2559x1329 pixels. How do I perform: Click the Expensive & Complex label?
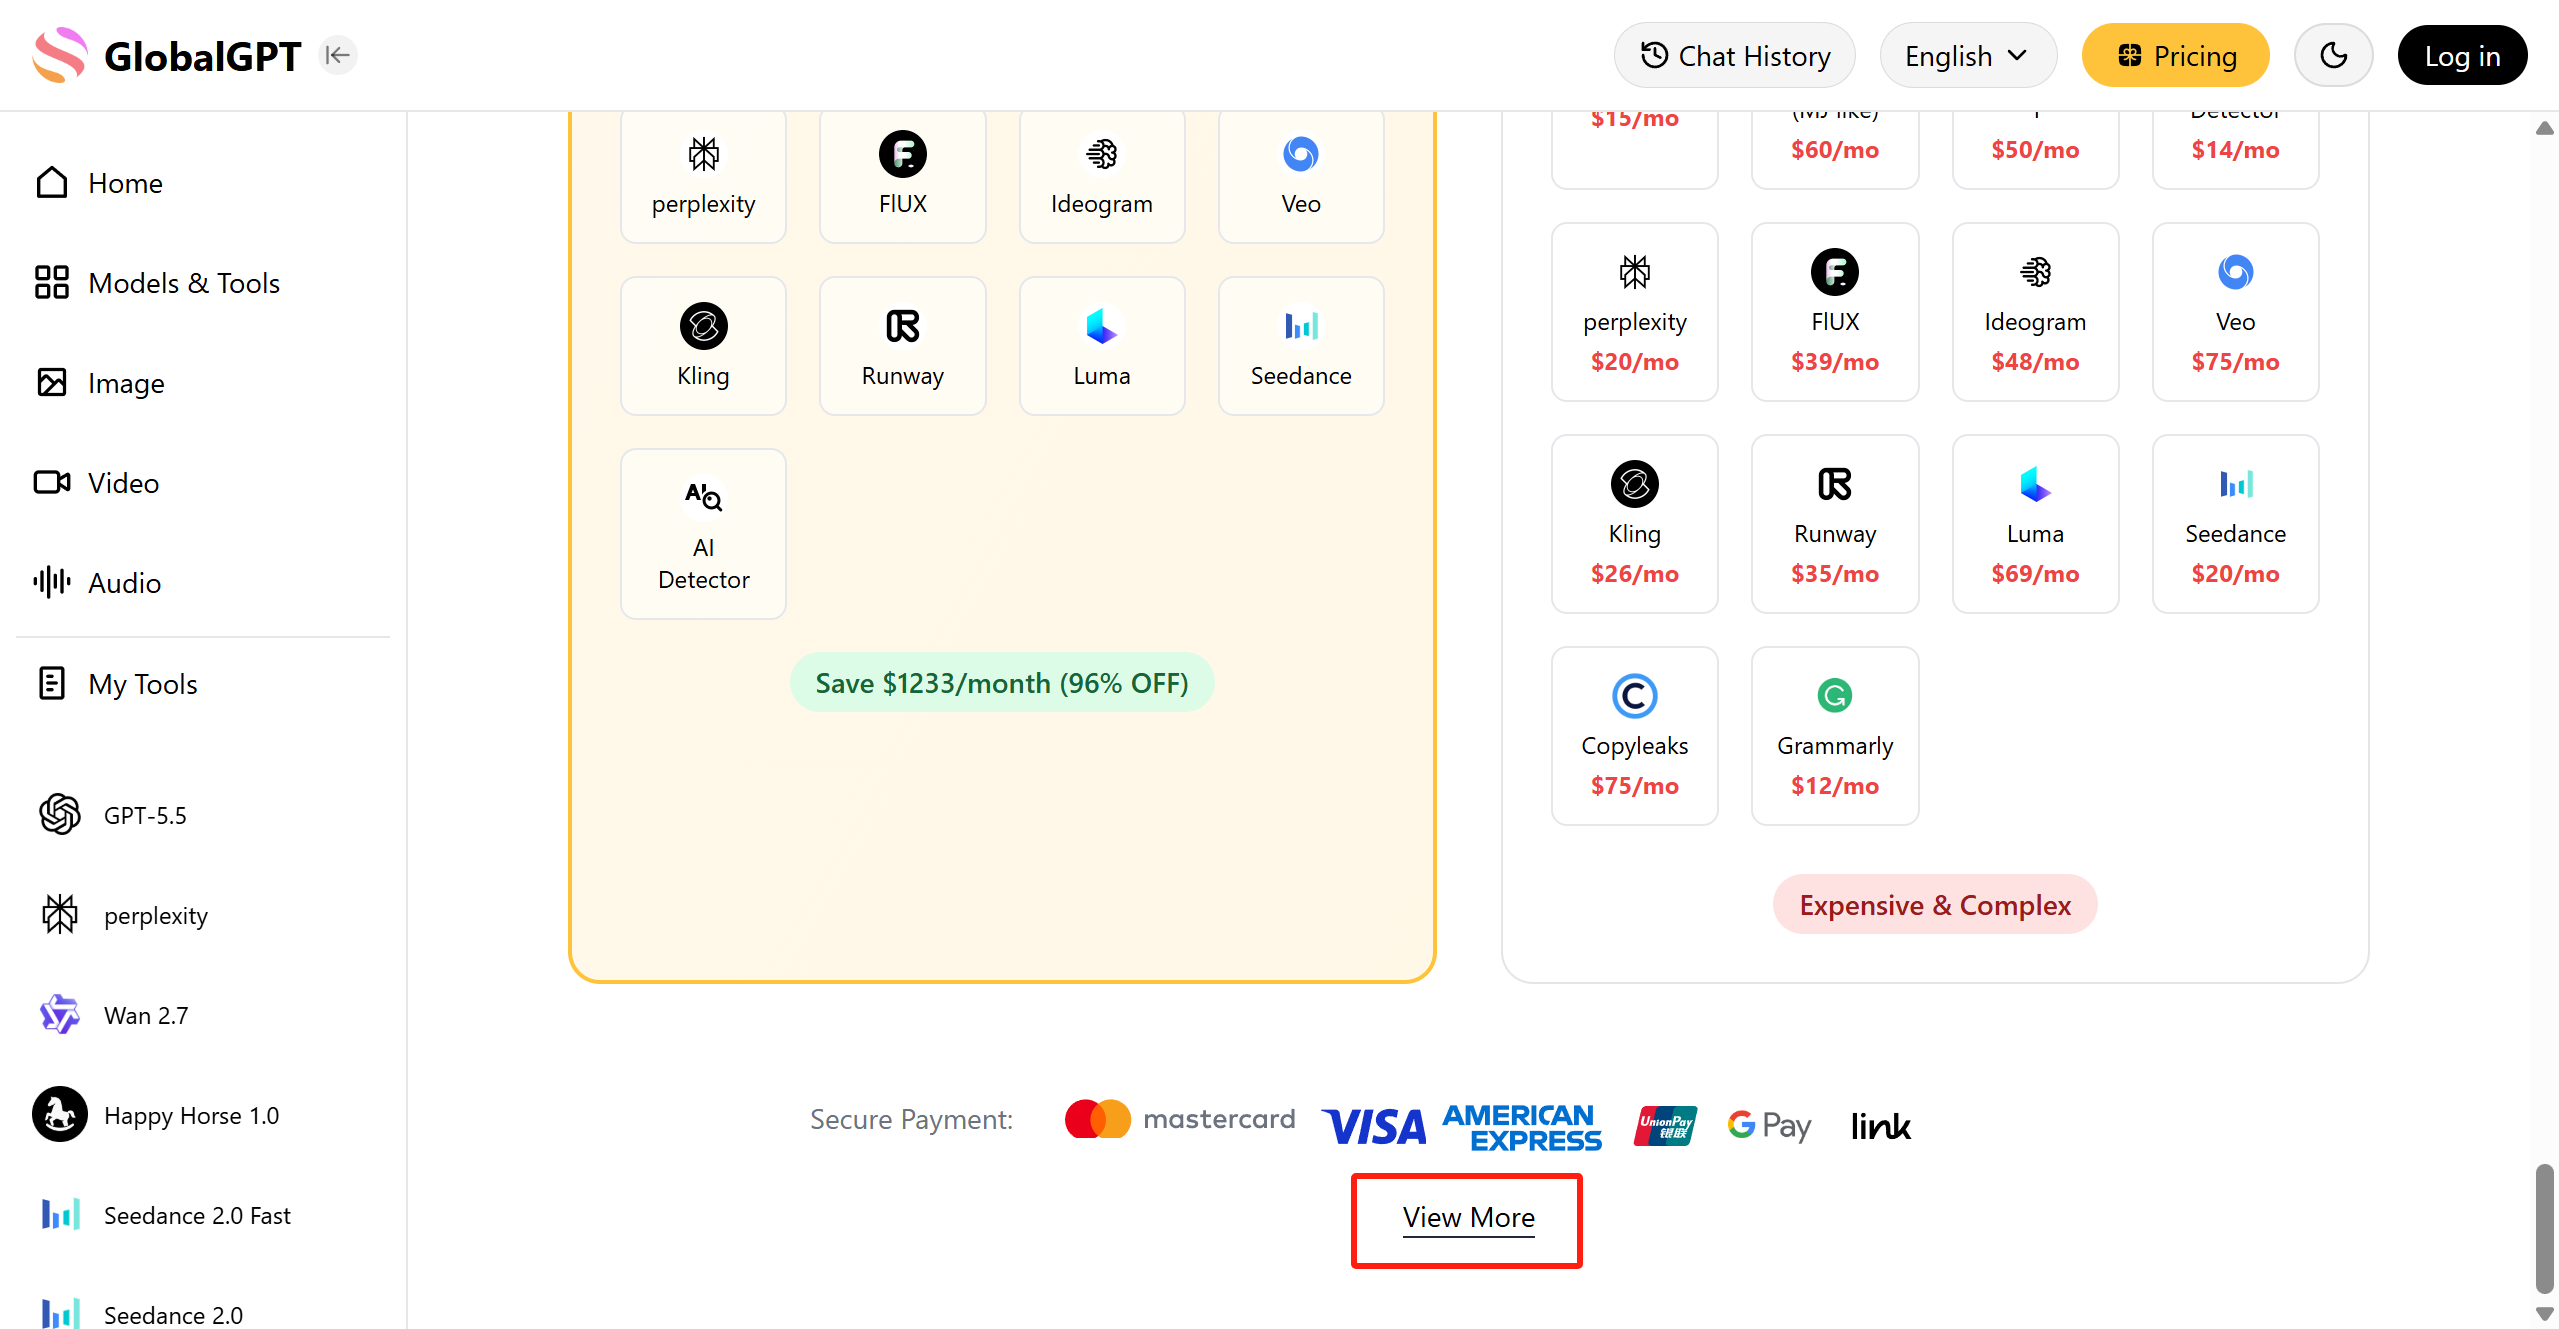(1935, 905)
